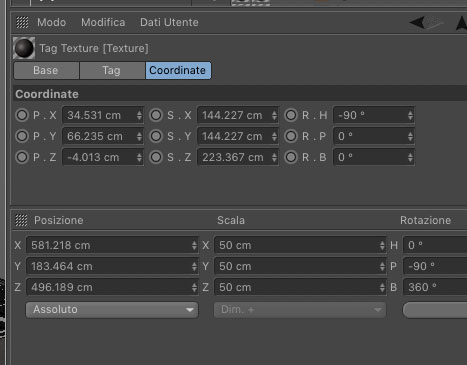Click the P . X stepper arrows
The height and width of the screenshot is (365, 467).
pos(139,115)
